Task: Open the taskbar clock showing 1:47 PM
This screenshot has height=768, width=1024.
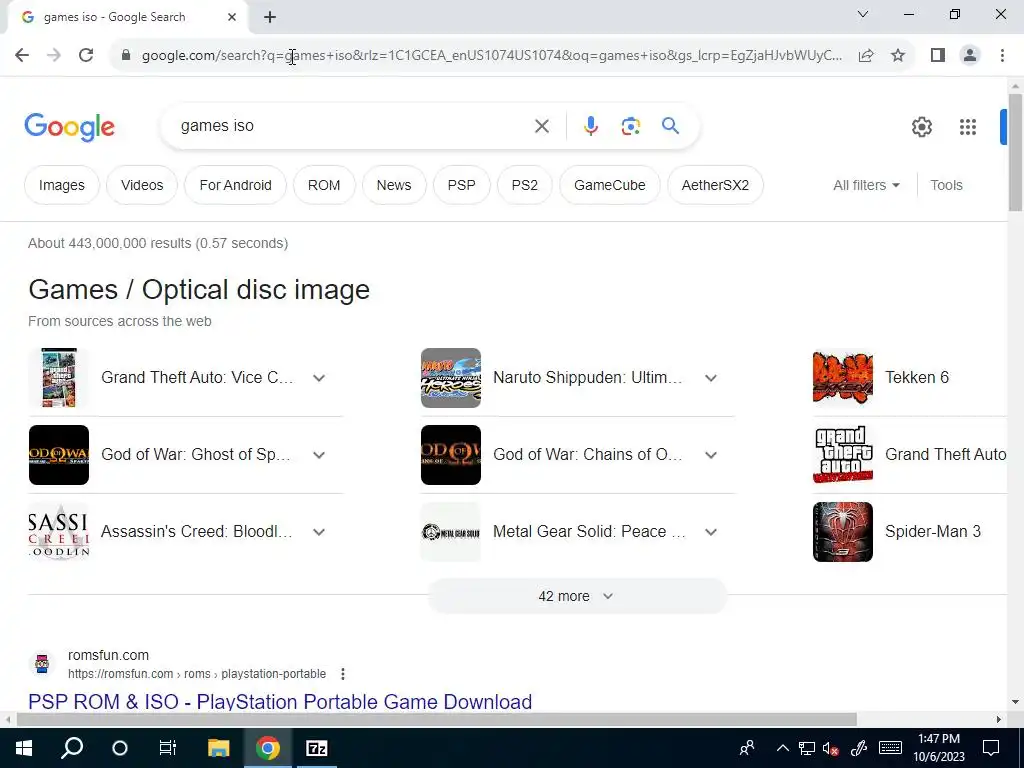Action: tap(939, 748)
